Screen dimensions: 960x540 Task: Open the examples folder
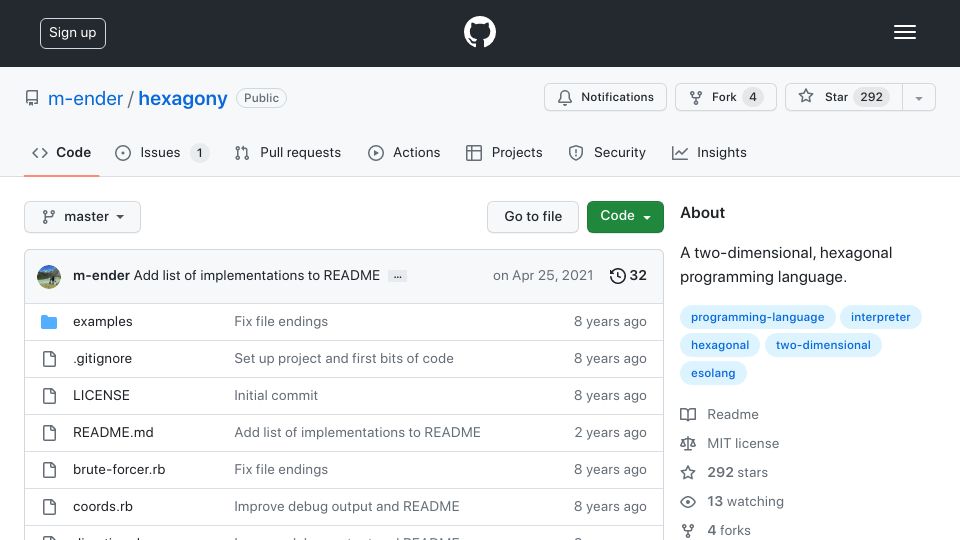(x=102, y=321)
